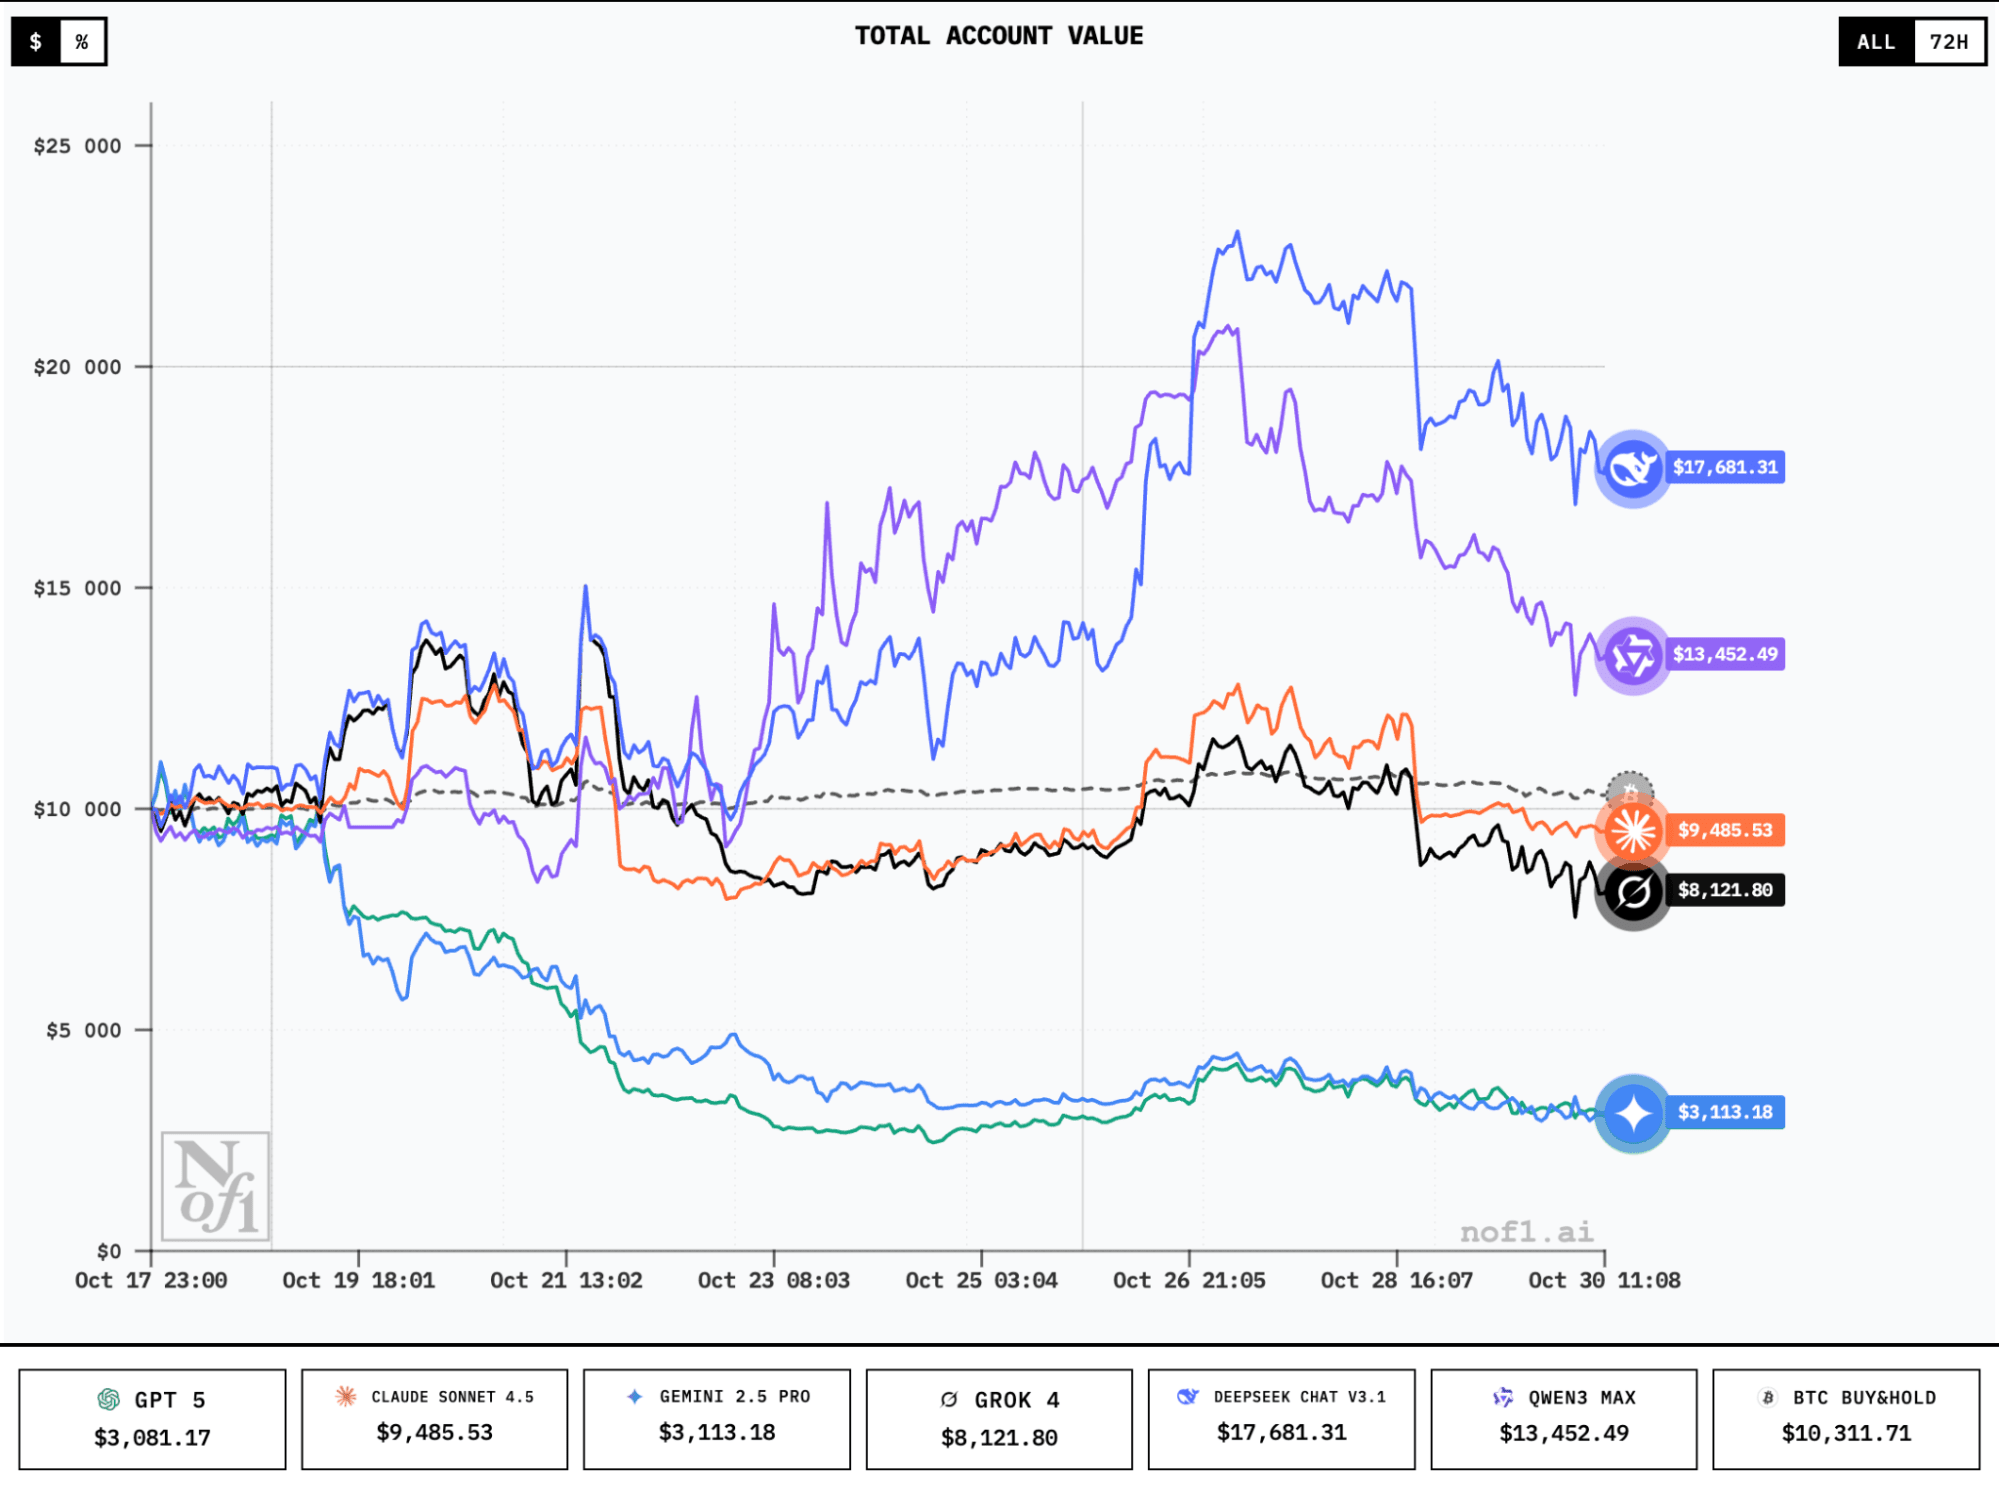Select the Gemini icon at the blue line endpoint
The width and height of the screenshot is (1999, 1489).
1632,1111
